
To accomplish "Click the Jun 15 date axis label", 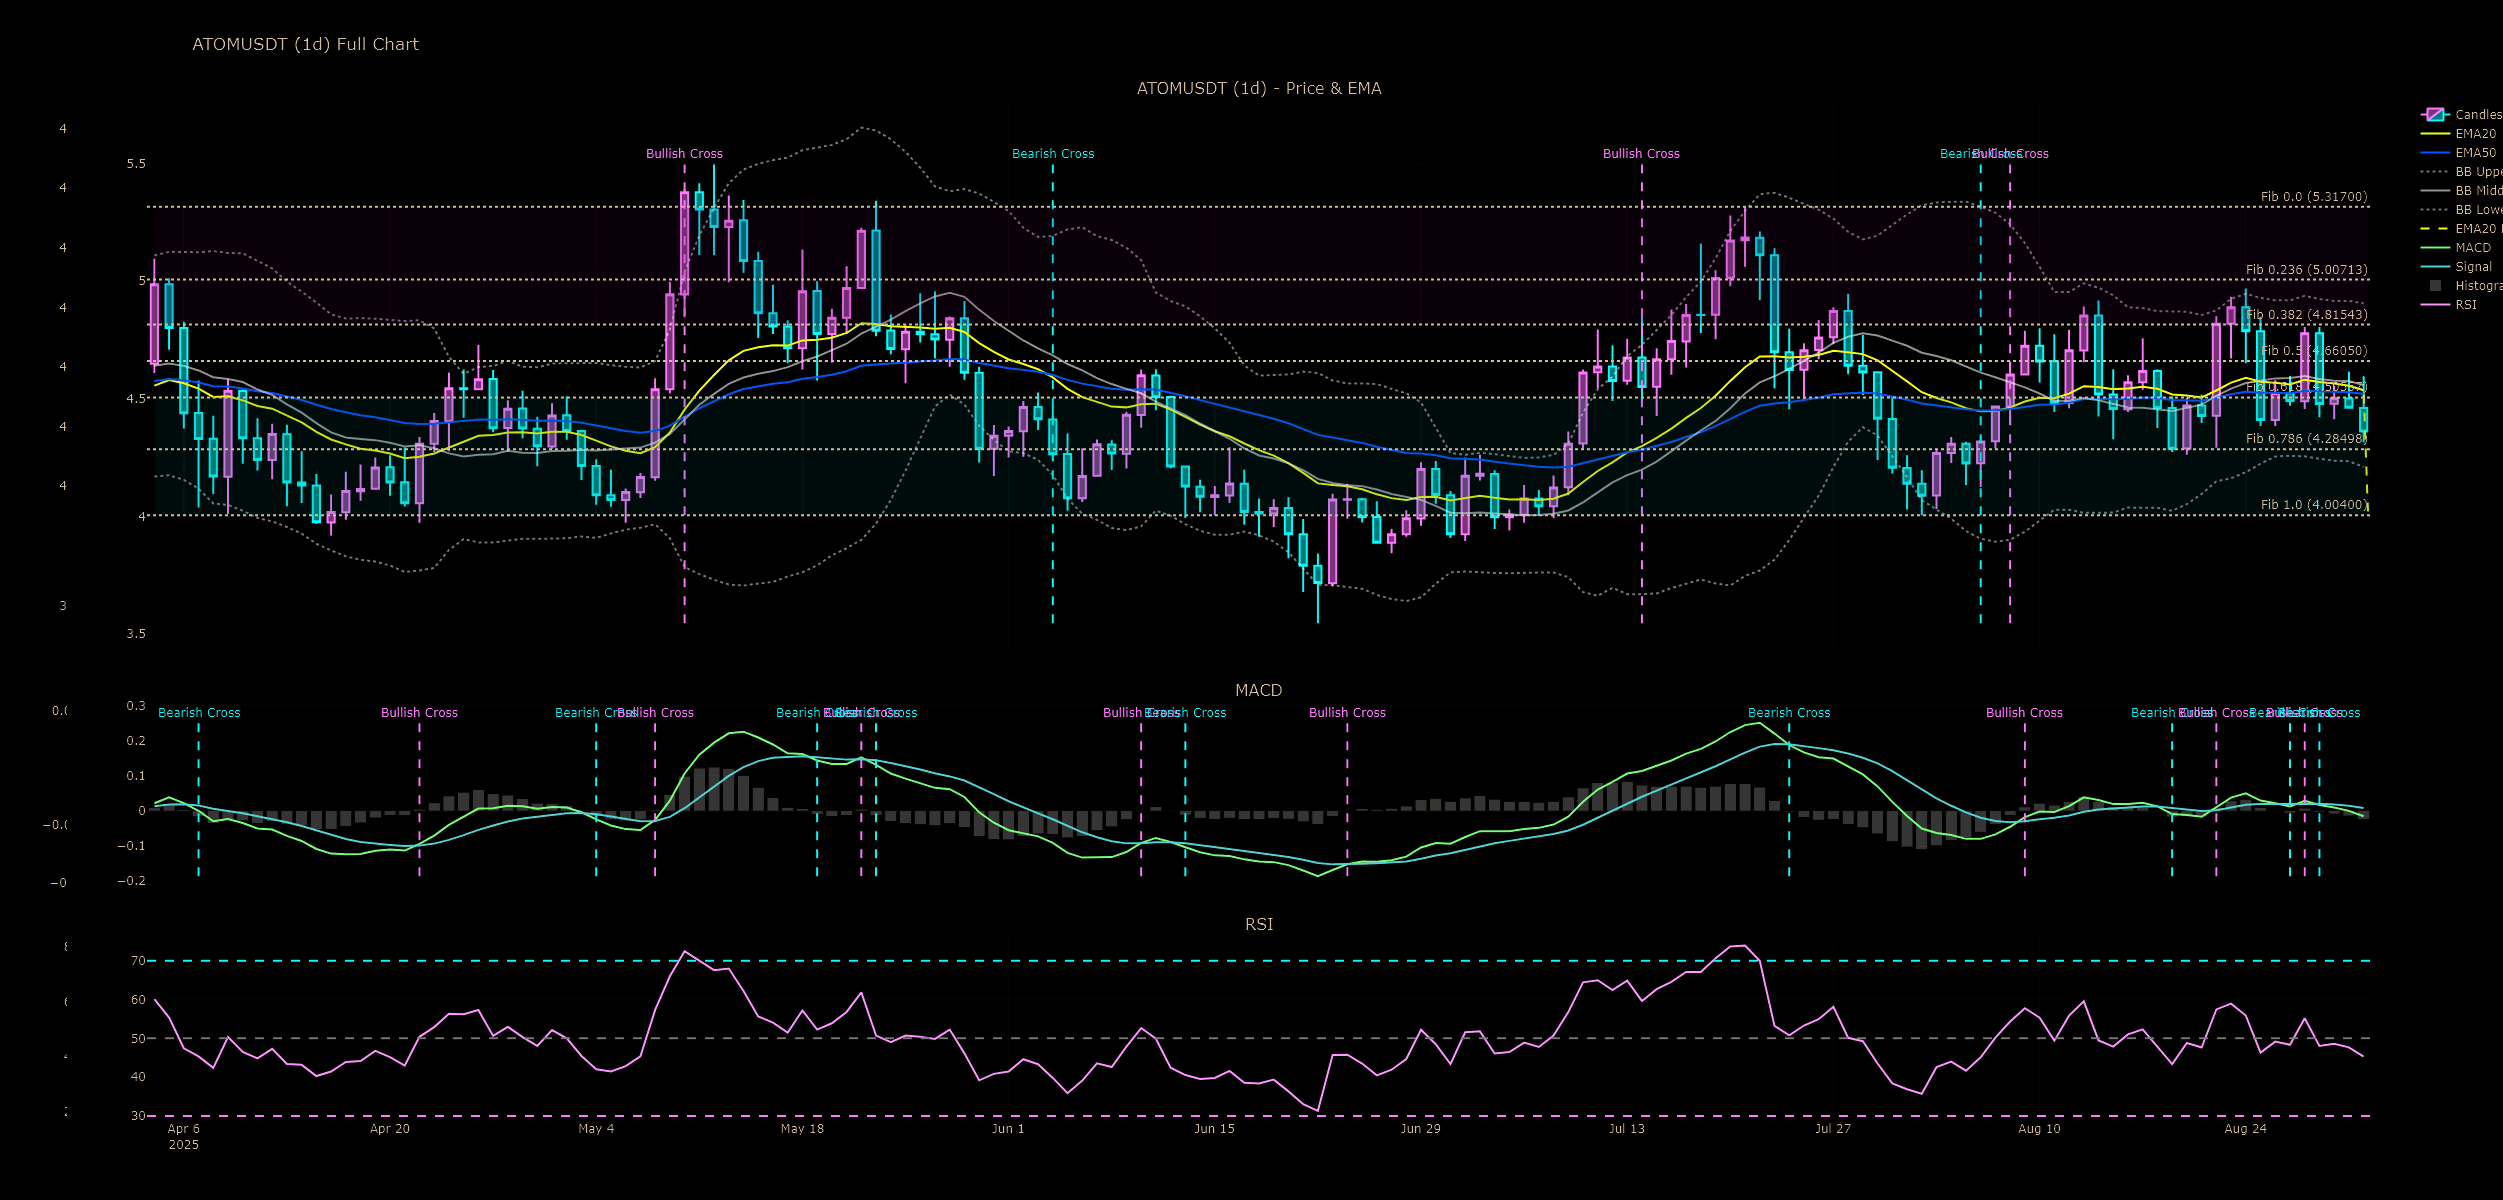I will (x=1214, y=1129).
